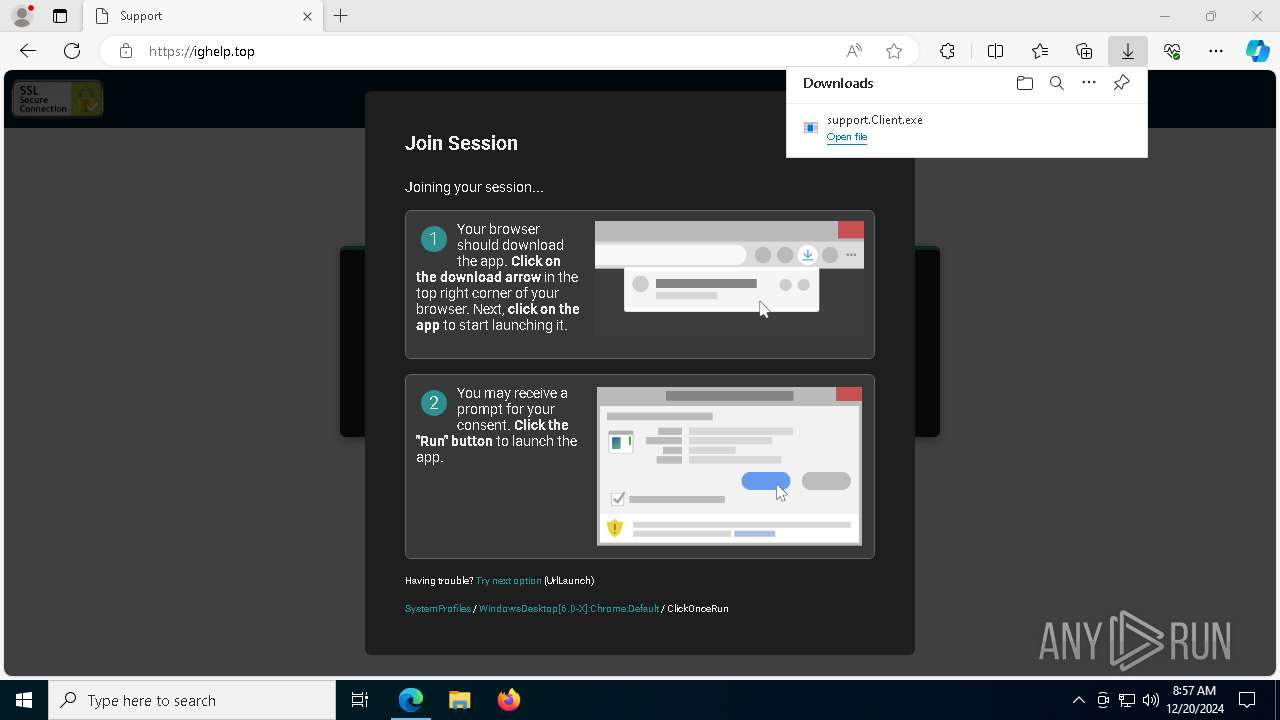Add page to favorites star
The width and height of the screenshot is (1280, 720).
[x=894, y=51]
